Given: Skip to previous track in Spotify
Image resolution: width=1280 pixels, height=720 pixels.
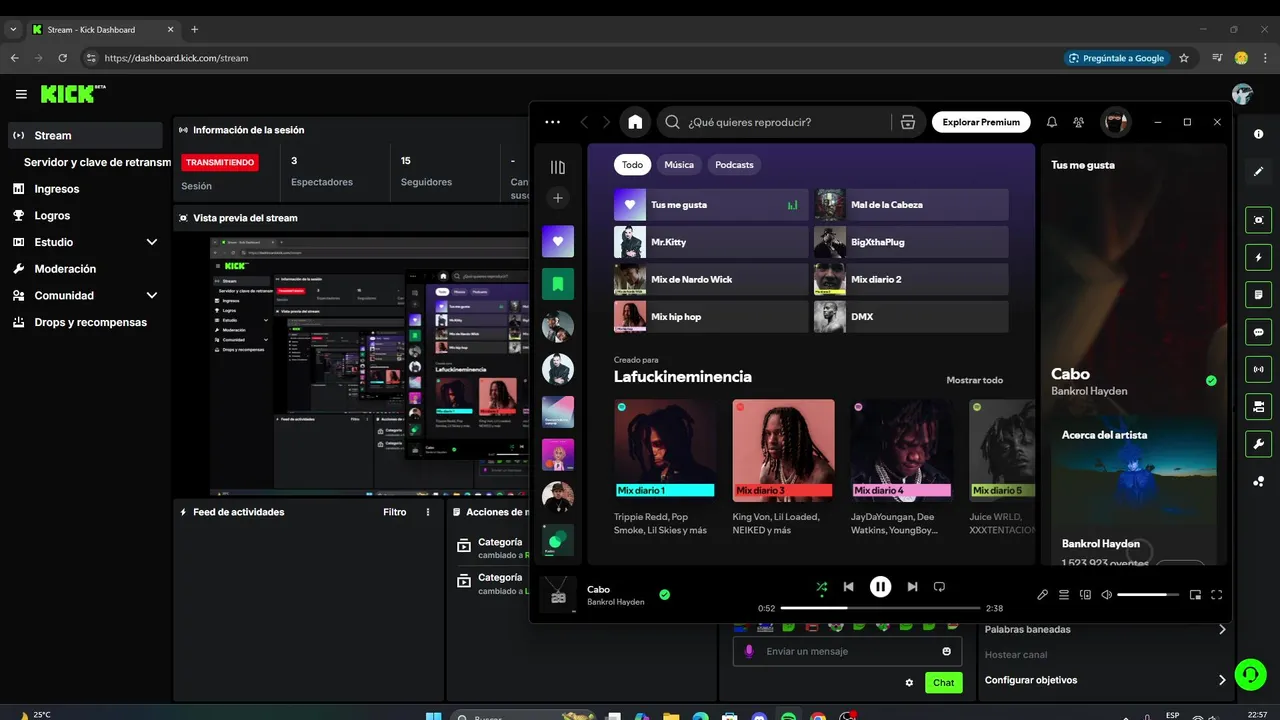Looking at the screenshot, I should [x=848, y=587].
